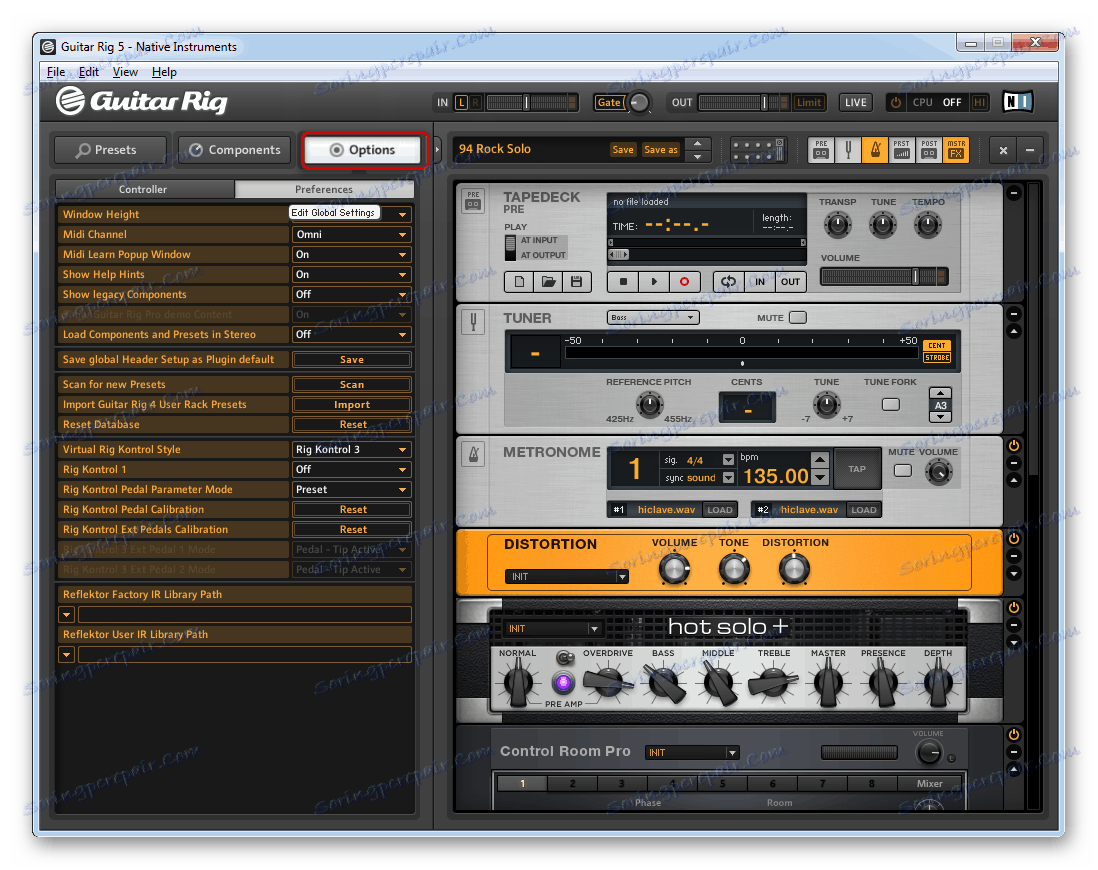Screen dimensions: 1098x870
Task: Open the File menu
Action: [55, 71]
